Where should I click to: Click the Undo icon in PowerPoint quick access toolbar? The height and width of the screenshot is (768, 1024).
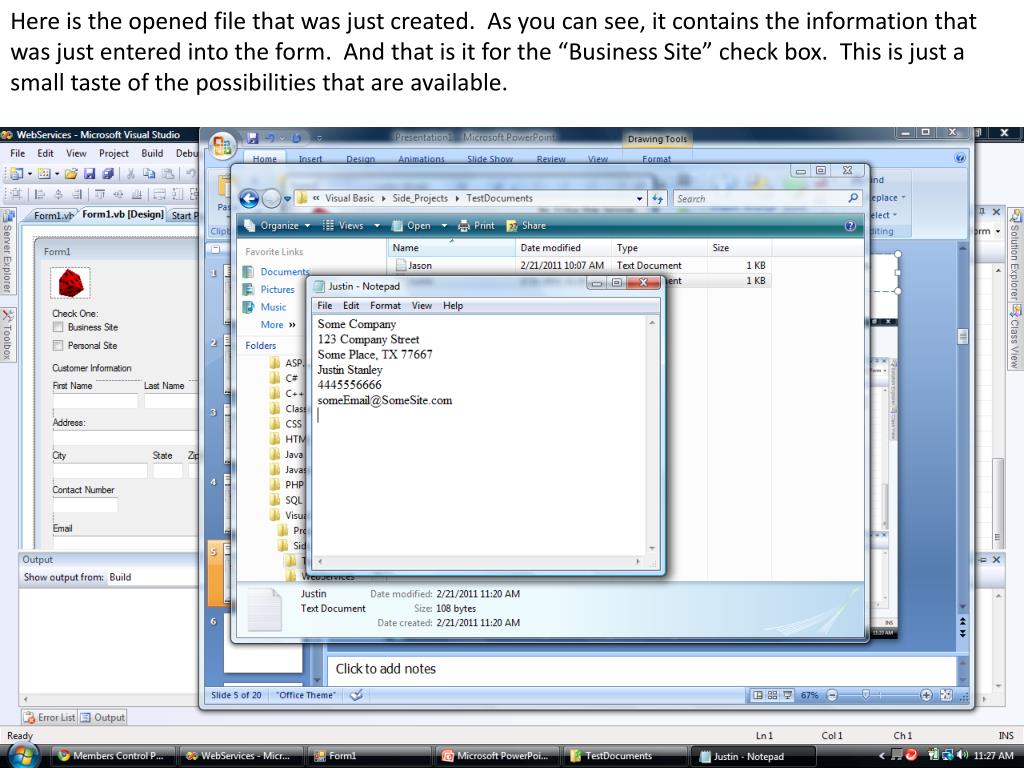270,138
